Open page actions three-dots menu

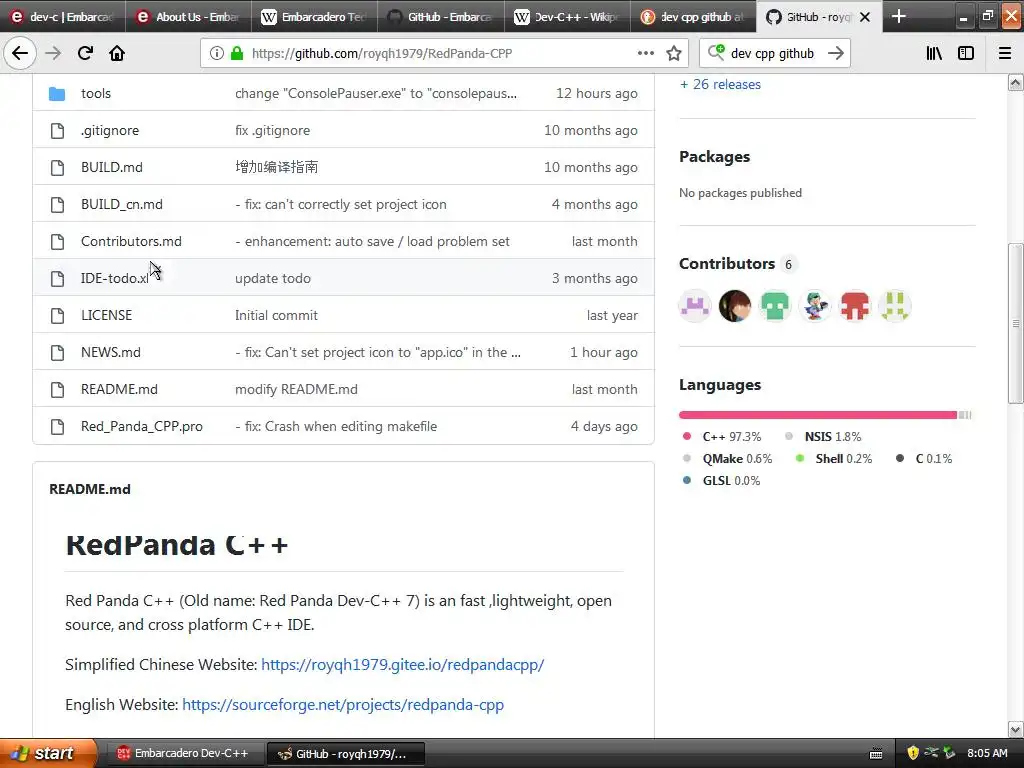(645, 54)
